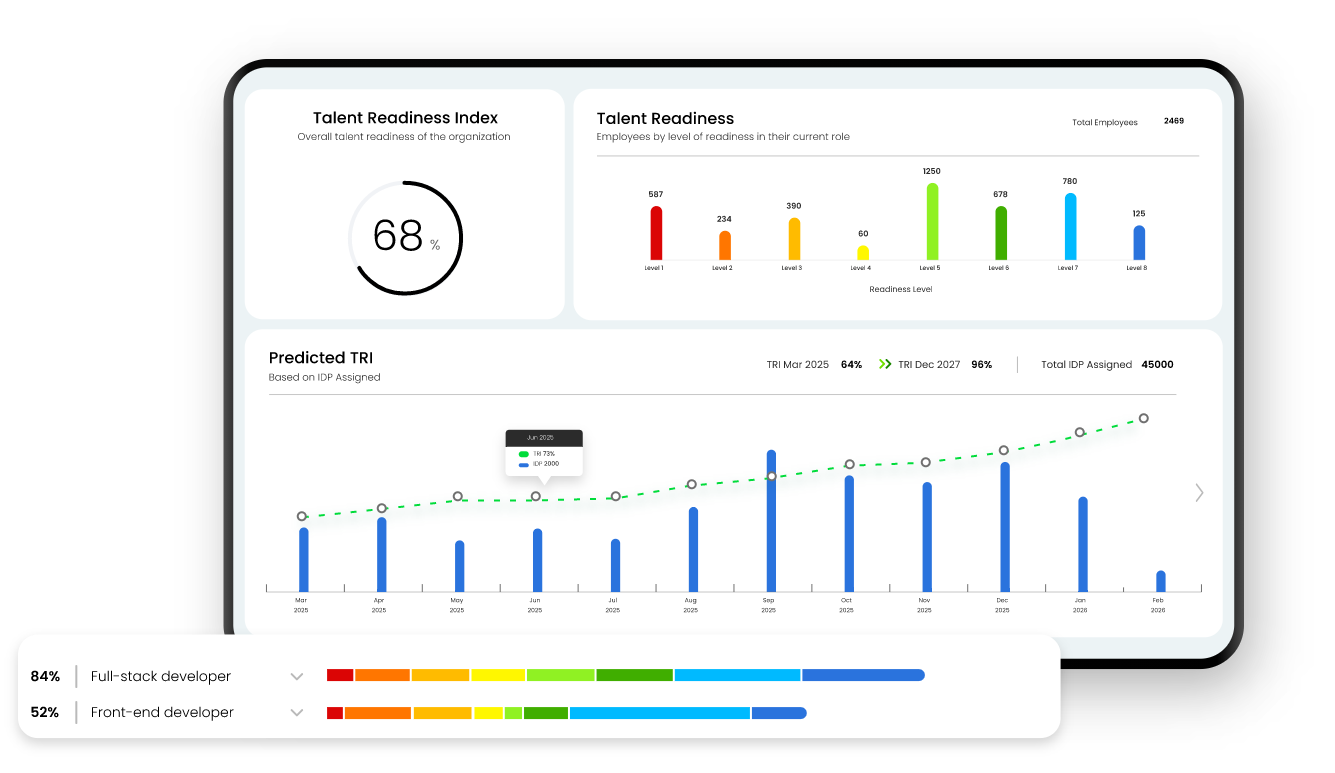Image resolution: width=1335 pixels, height=773 pixels.
Task: Click the TRI line point for Mar 2025
Action: pyautogui.click(x=302, y=517)
